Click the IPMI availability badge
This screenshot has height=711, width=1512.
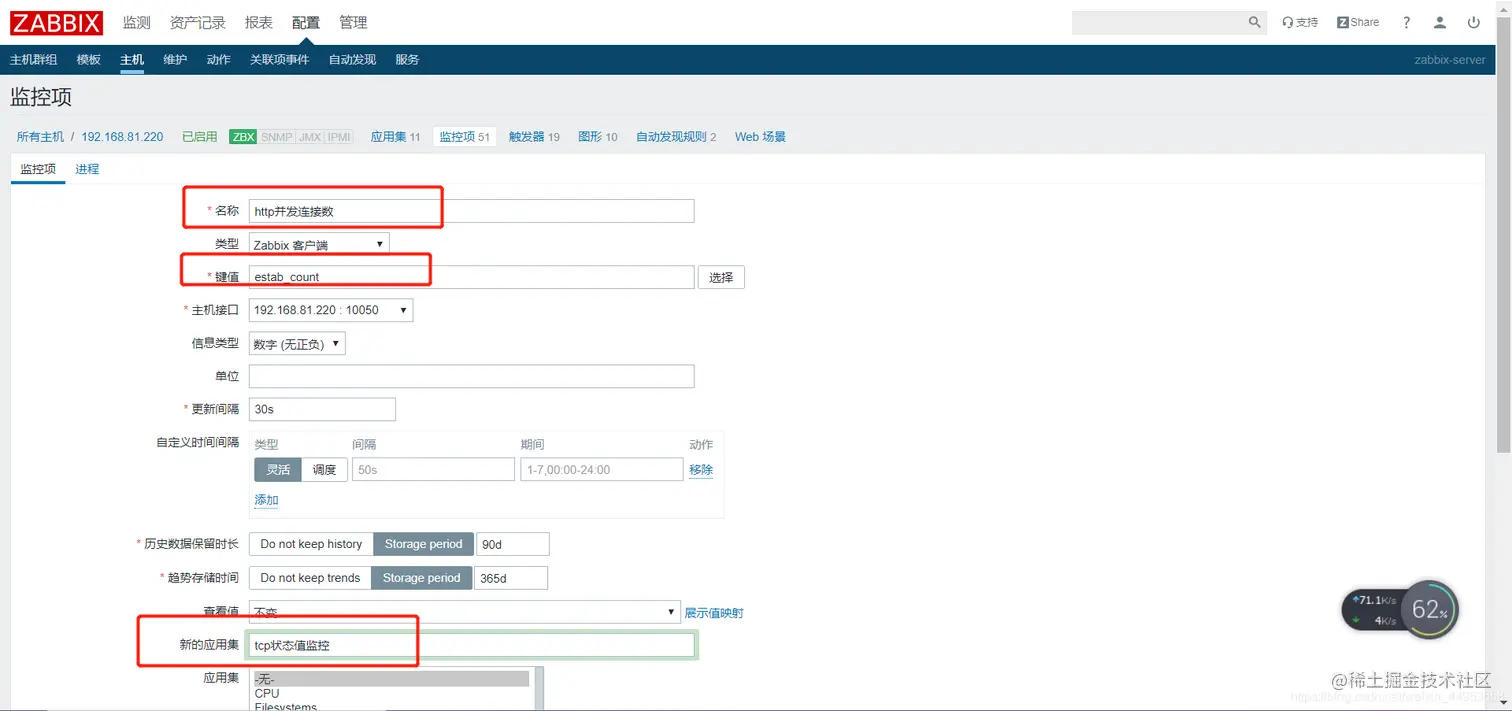tap(339, 137)
